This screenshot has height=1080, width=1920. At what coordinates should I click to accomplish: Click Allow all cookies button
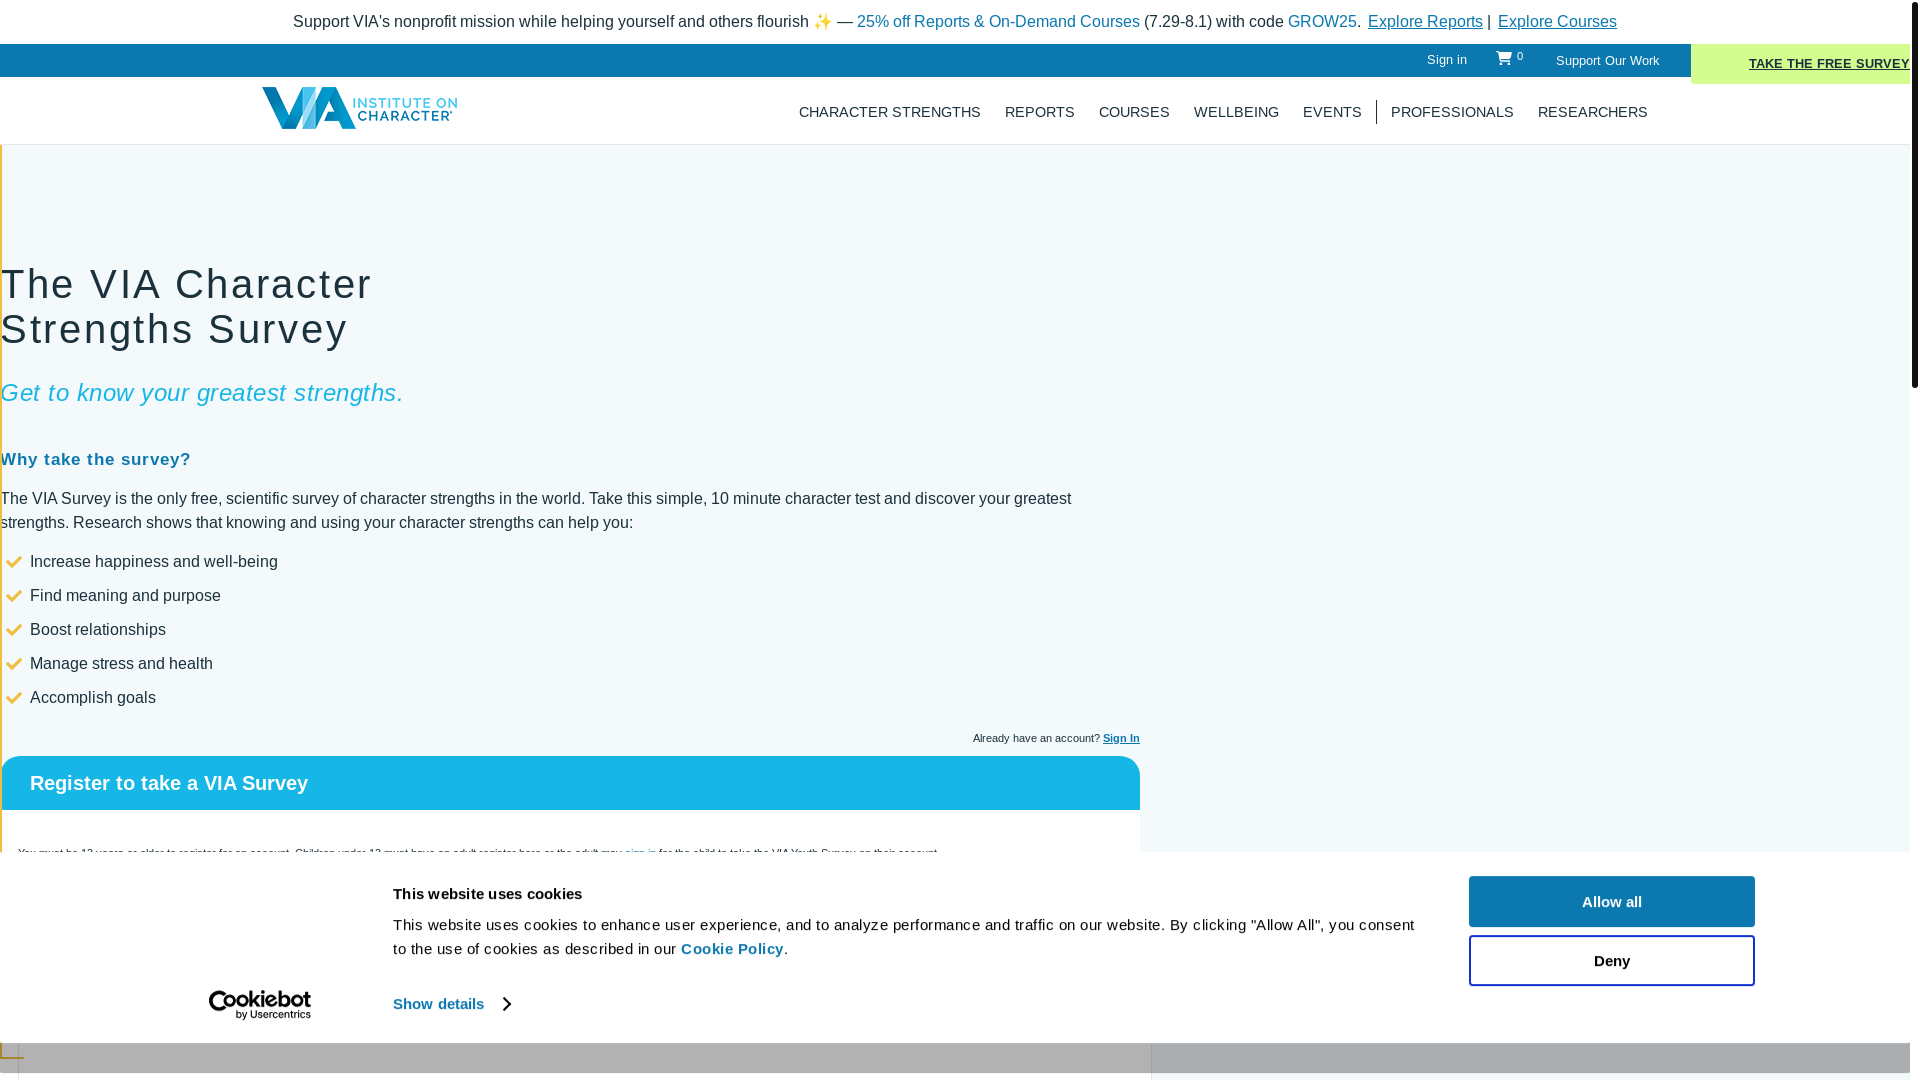[x=1611, y=901]
